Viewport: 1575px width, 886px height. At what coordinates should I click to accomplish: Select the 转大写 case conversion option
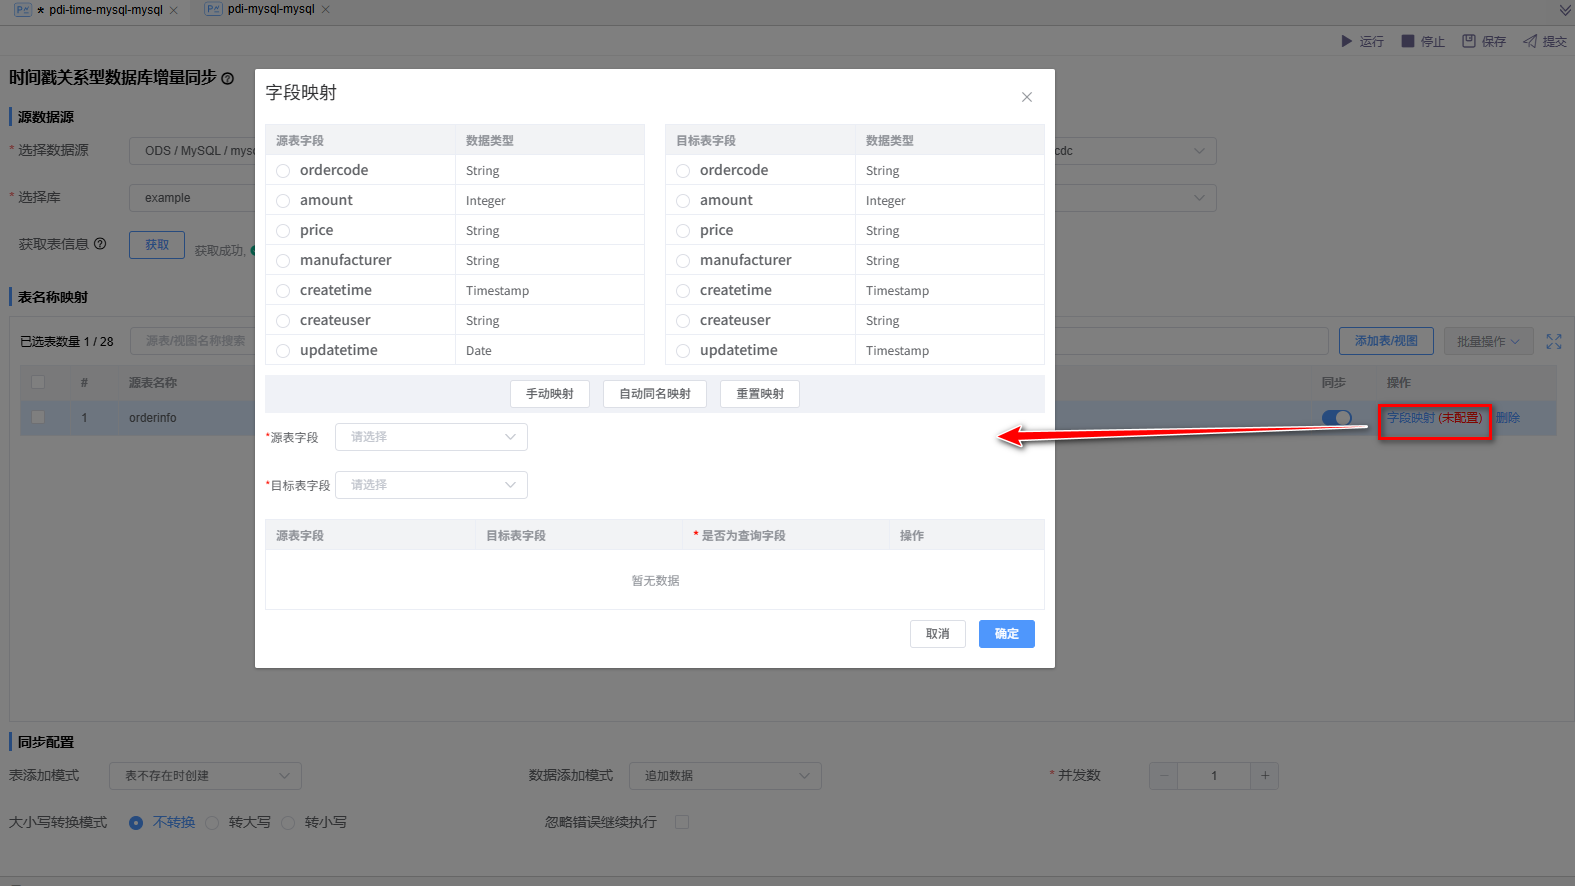[212, 823]
